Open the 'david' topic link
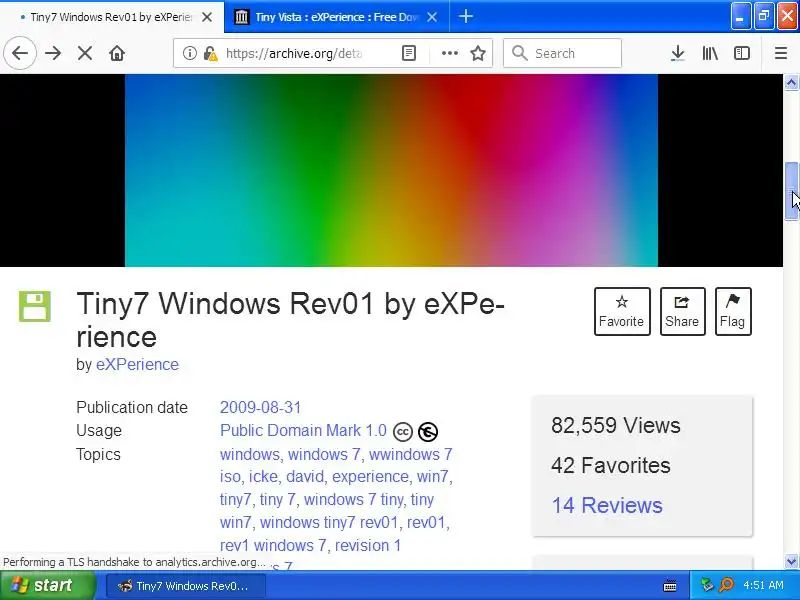The height and width of the screenshot is (600, 800). click(305, 476)
